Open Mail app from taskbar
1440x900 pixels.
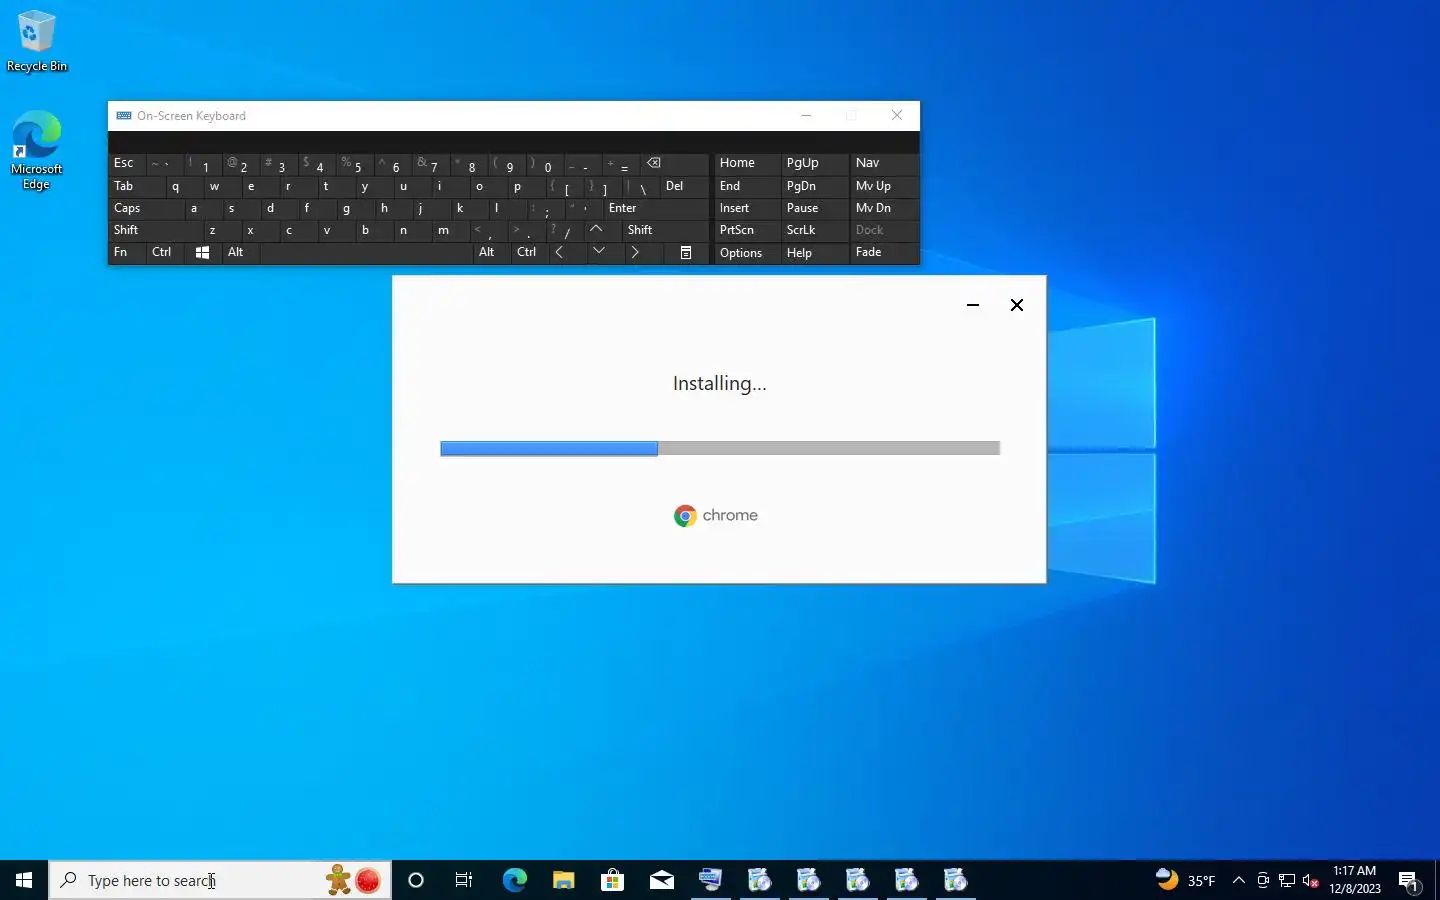[661, 880]
